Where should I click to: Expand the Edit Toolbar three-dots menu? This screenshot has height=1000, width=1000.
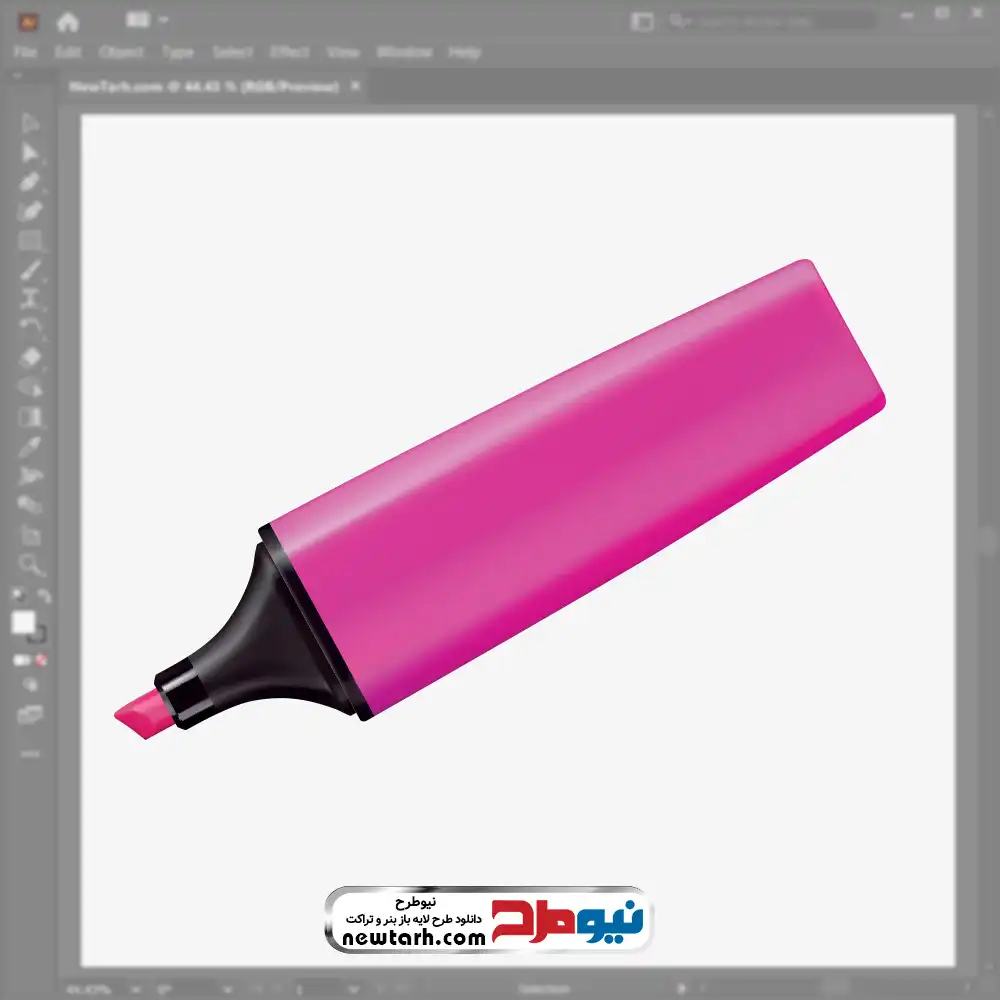tap(30, 752)
